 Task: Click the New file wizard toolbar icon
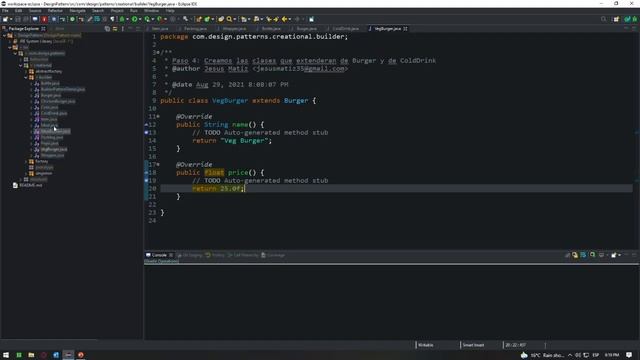coord(5,19)
